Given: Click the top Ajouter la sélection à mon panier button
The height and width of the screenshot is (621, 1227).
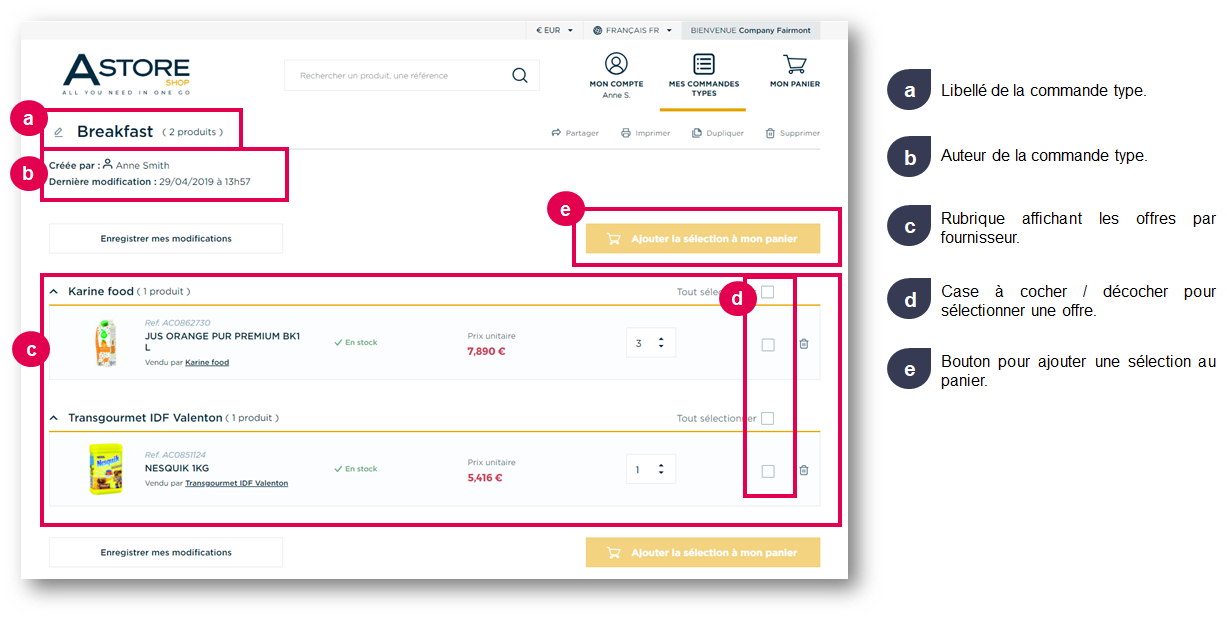Looking at the screenshot, I should (703, 239).
